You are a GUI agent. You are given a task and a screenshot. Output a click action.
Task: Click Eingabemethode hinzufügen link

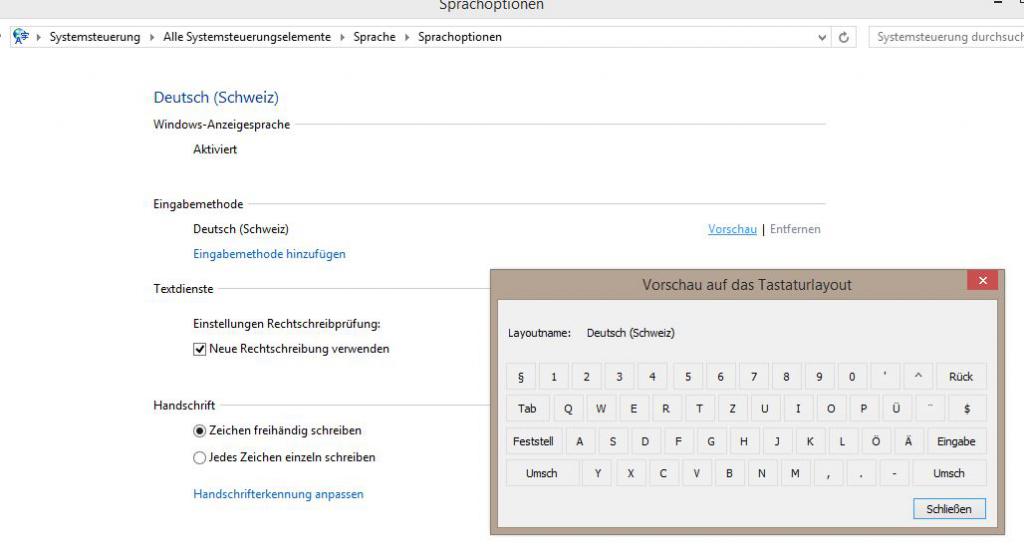click(x=269, y=254)
